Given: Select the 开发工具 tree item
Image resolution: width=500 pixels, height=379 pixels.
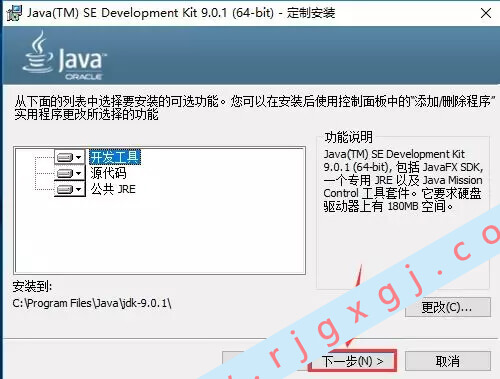Looking at the screenshot, I should (x=115, y=157).
